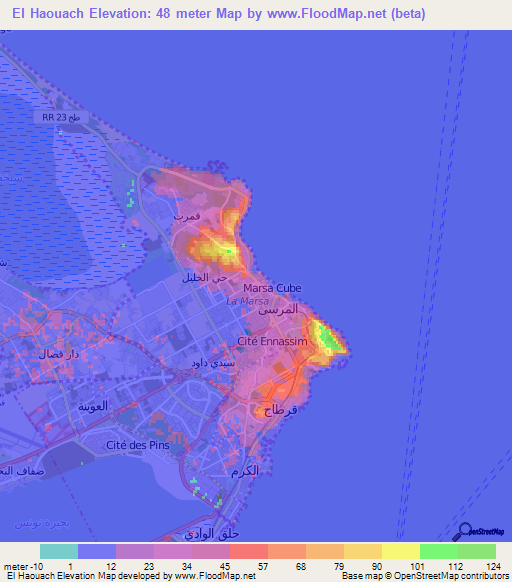This screenshot has width=512, height=582.
Task: Click the 79 meter legend color block
Action: (x=363, y=551)
